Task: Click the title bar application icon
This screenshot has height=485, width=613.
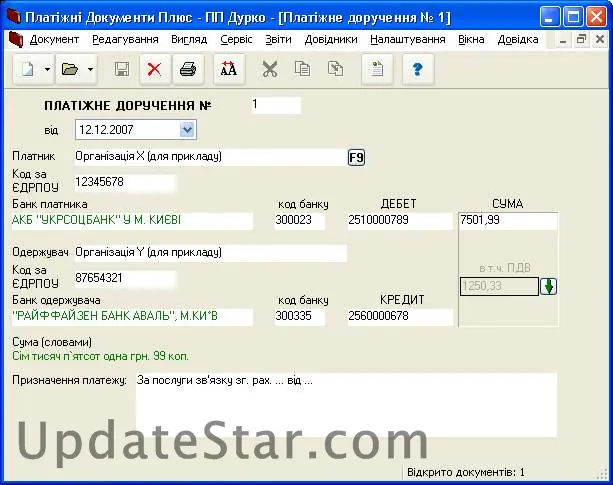Action: [14, 17]
